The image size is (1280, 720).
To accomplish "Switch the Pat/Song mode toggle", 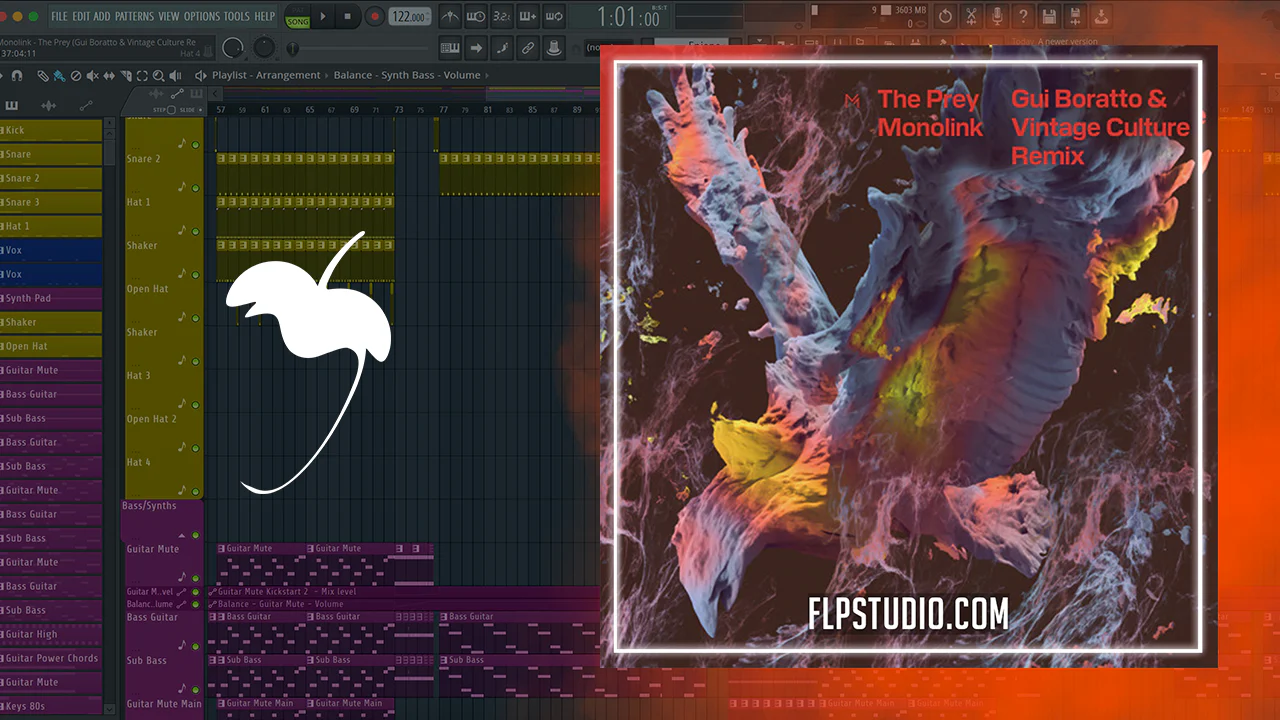I will pos(298,17).
